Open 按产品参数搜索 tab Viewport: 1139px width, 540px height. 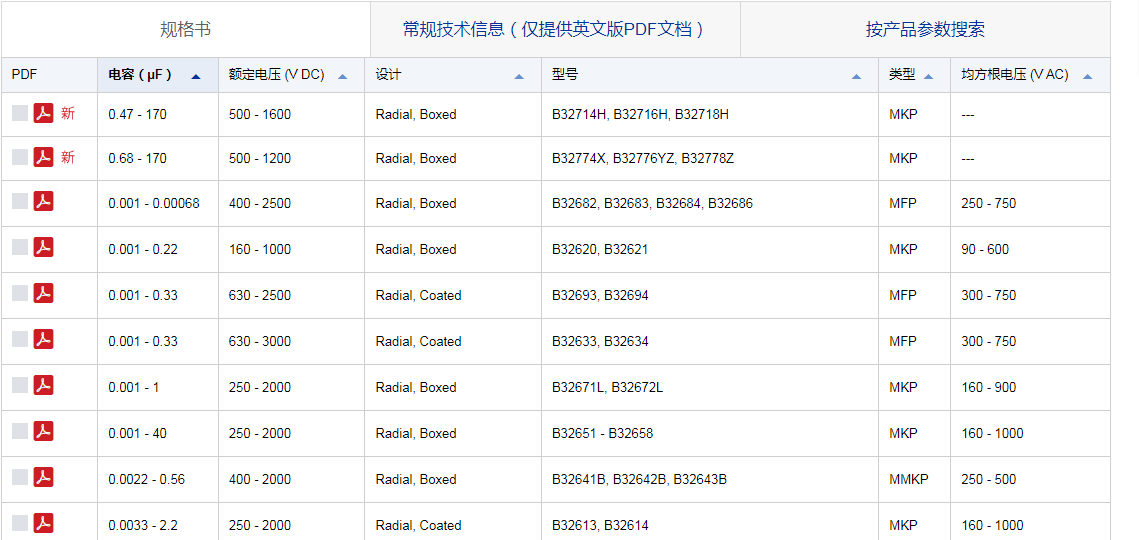pyautogui.click(x=925, y=30)
